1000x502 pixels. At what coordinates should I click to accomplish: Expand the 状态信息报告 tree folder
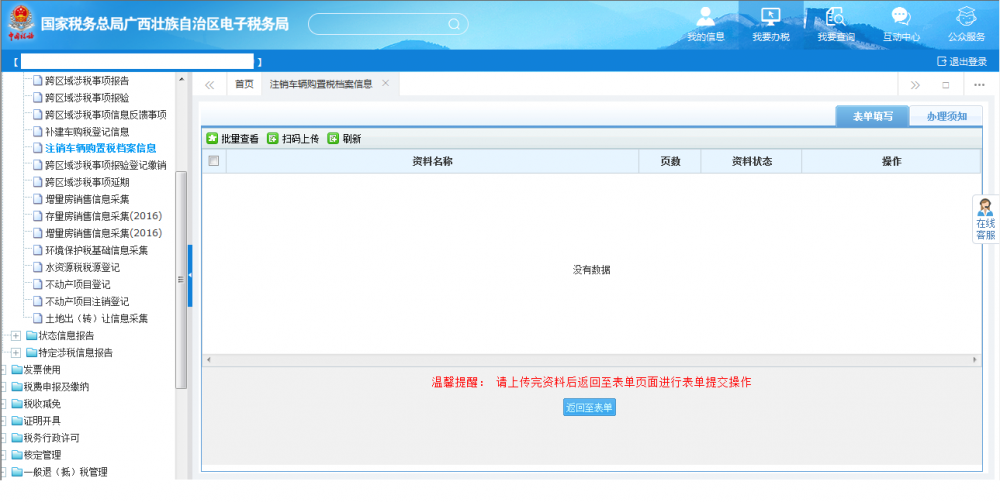(16, 335)
